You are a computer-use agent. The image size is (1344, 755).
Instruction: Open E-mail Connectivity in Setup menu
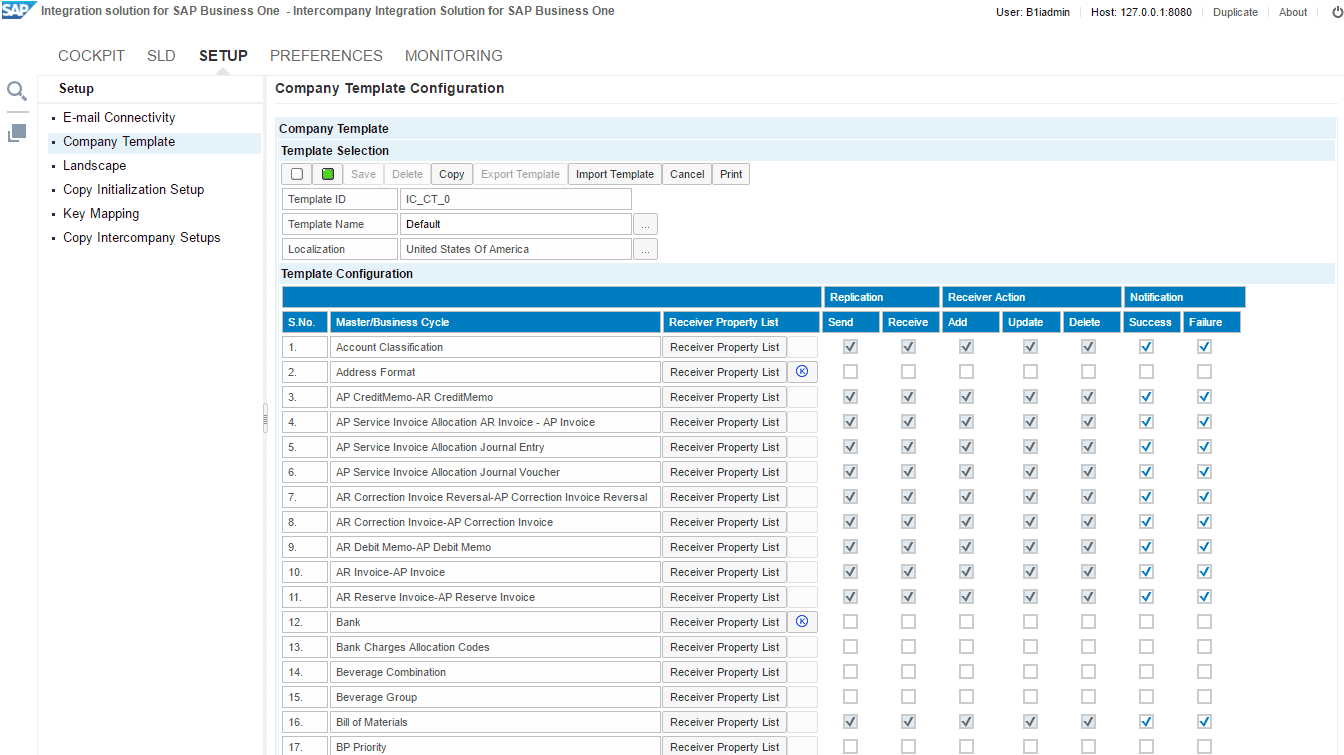click(119, 118)
